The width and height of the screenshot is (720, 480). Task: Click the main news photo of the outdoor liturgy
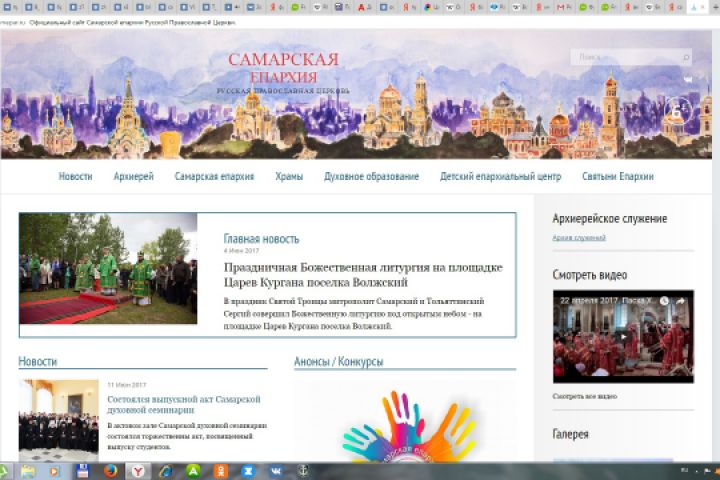click(x=108, y=269)
